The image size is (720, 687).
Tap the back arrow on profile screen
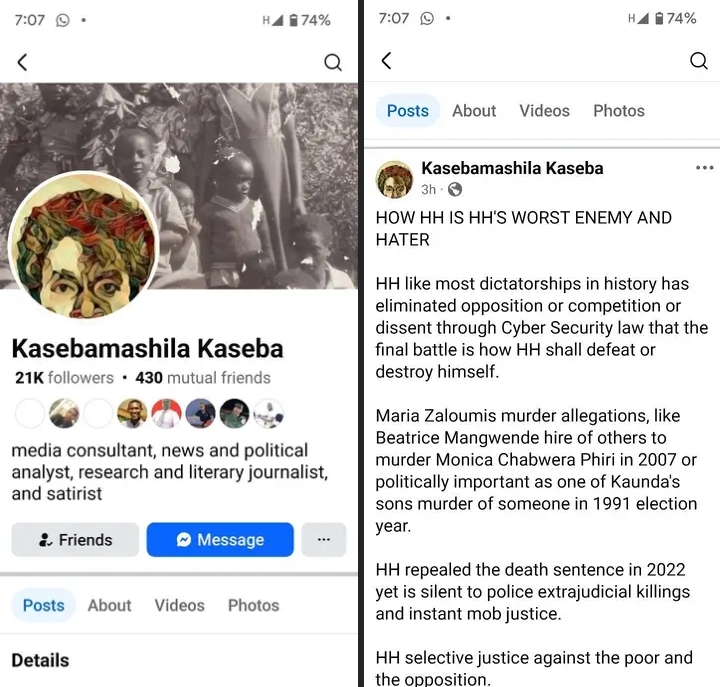coord(23,62)
